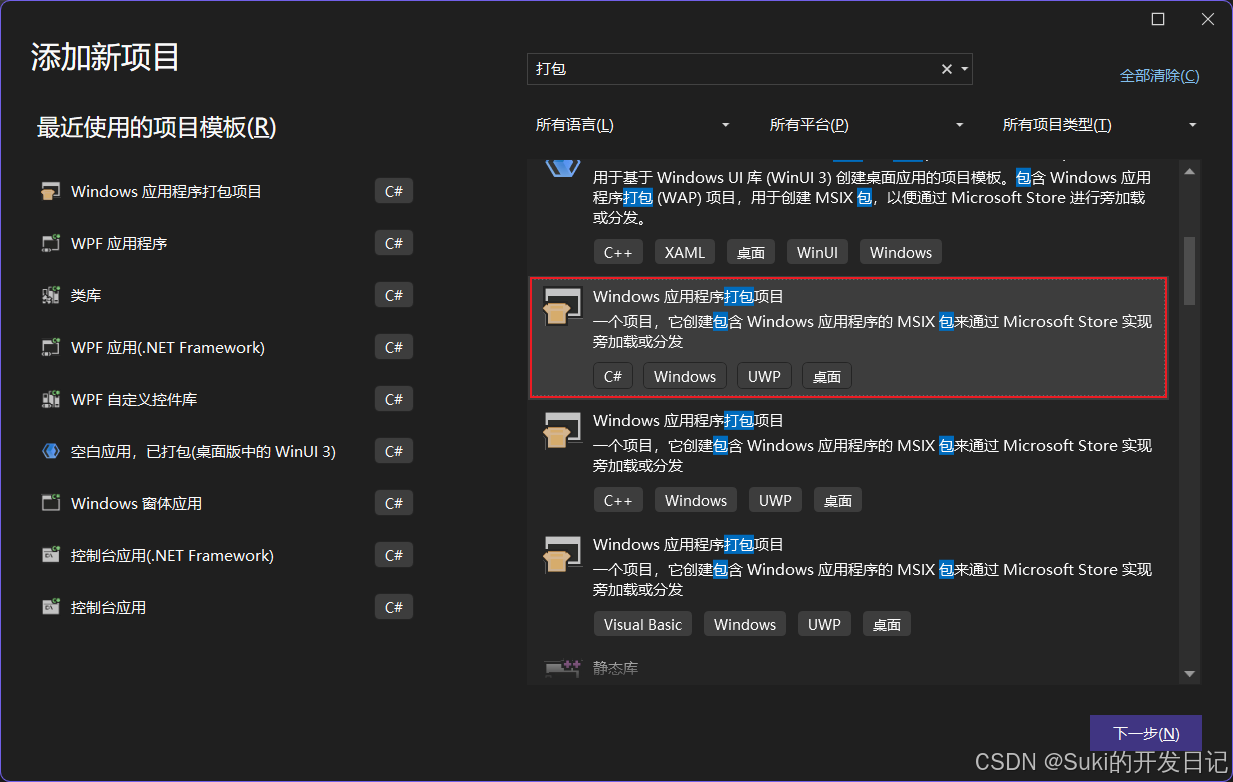
Task: Click the XAML tag on WinUI template
Action: point(685,252)
